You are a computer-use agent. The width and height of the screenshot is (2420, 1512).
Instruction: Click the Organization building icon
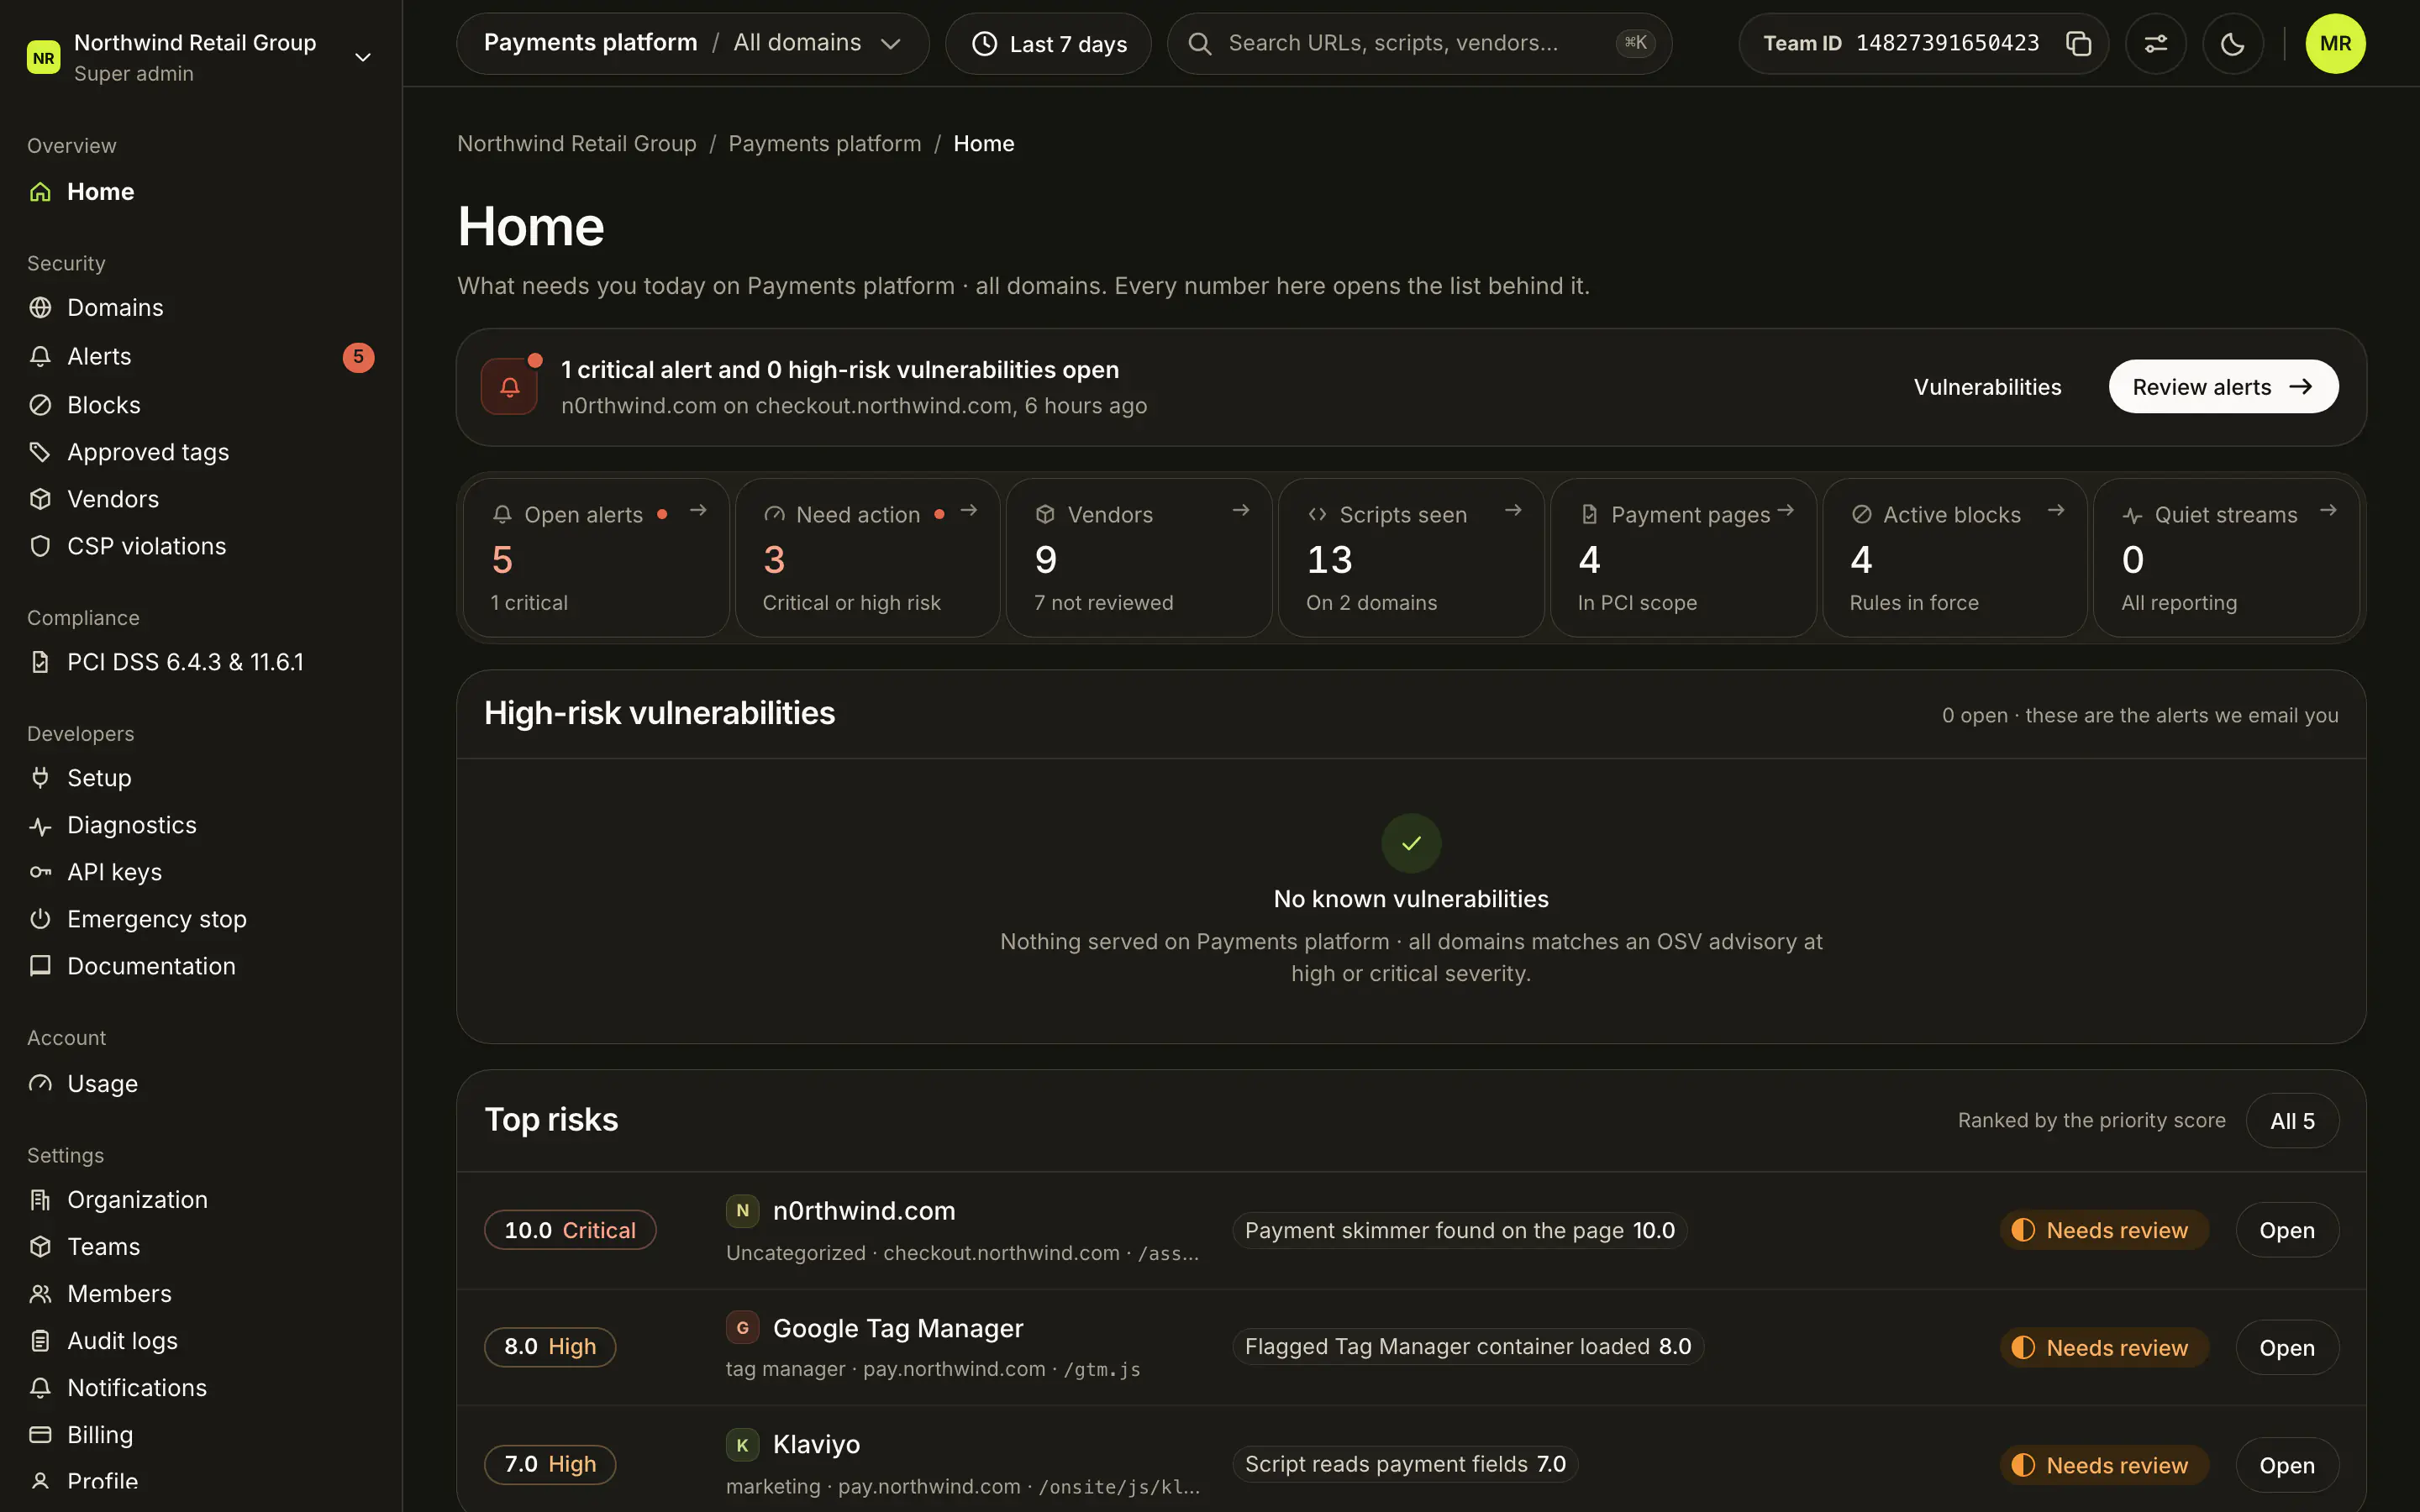(40, 1199)
